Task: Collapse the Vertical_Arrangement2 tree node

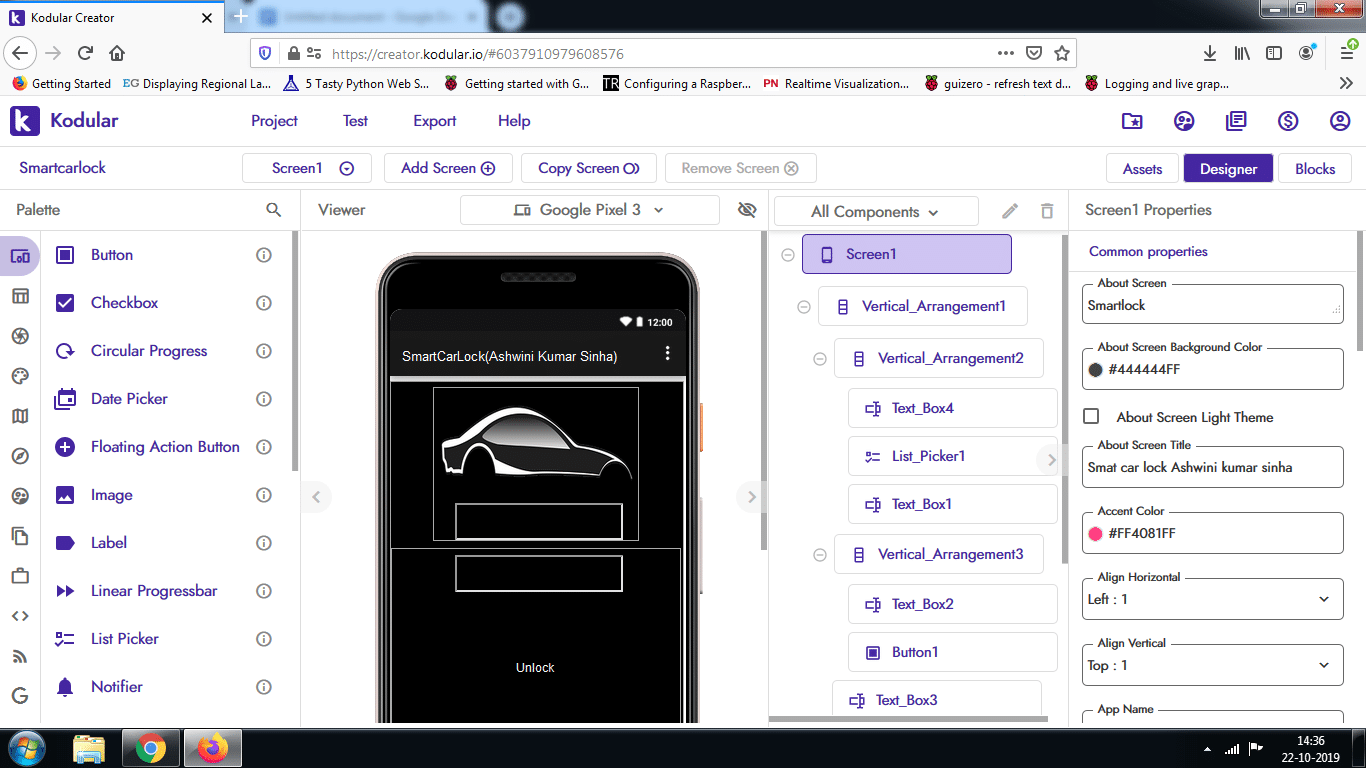Action: 819,358
